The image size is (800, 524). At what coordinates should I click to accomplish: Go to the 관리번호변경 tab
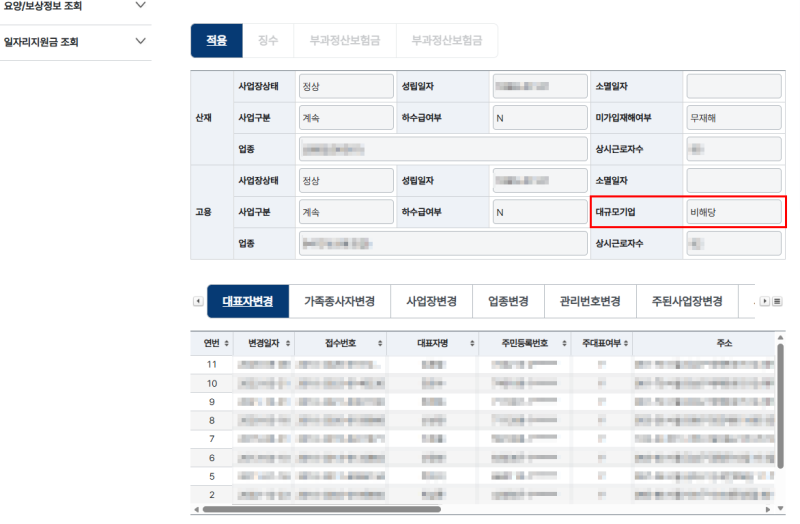(590, 302)
